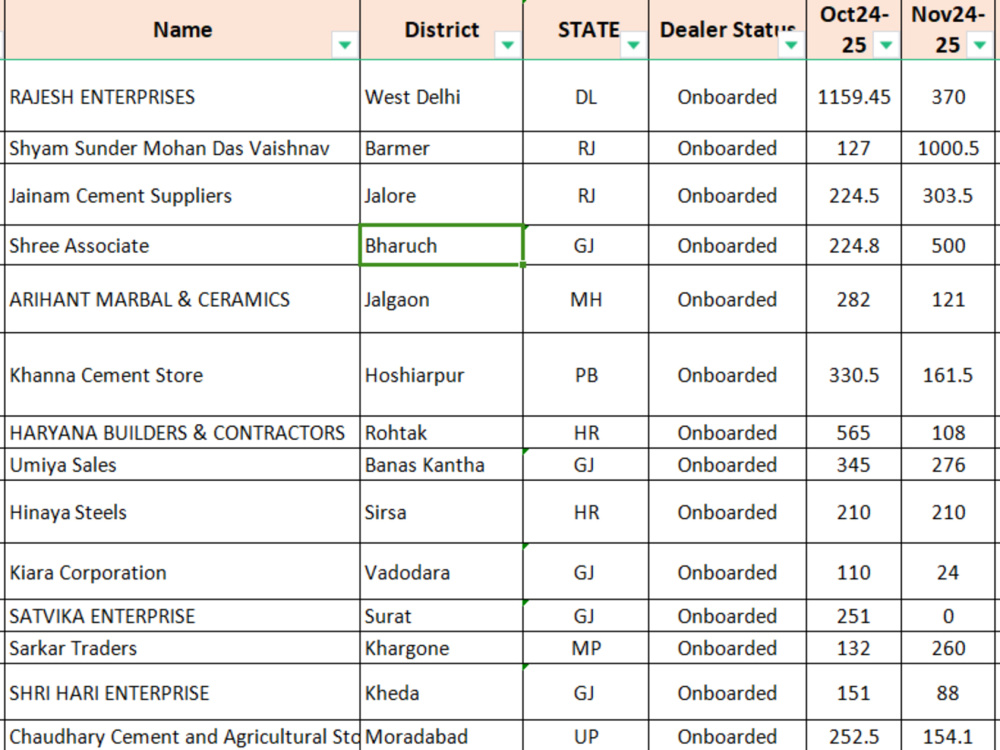Select the 282 value cell
The height and width of the screenshot is (750, 1000).
(x=854, y=299)
